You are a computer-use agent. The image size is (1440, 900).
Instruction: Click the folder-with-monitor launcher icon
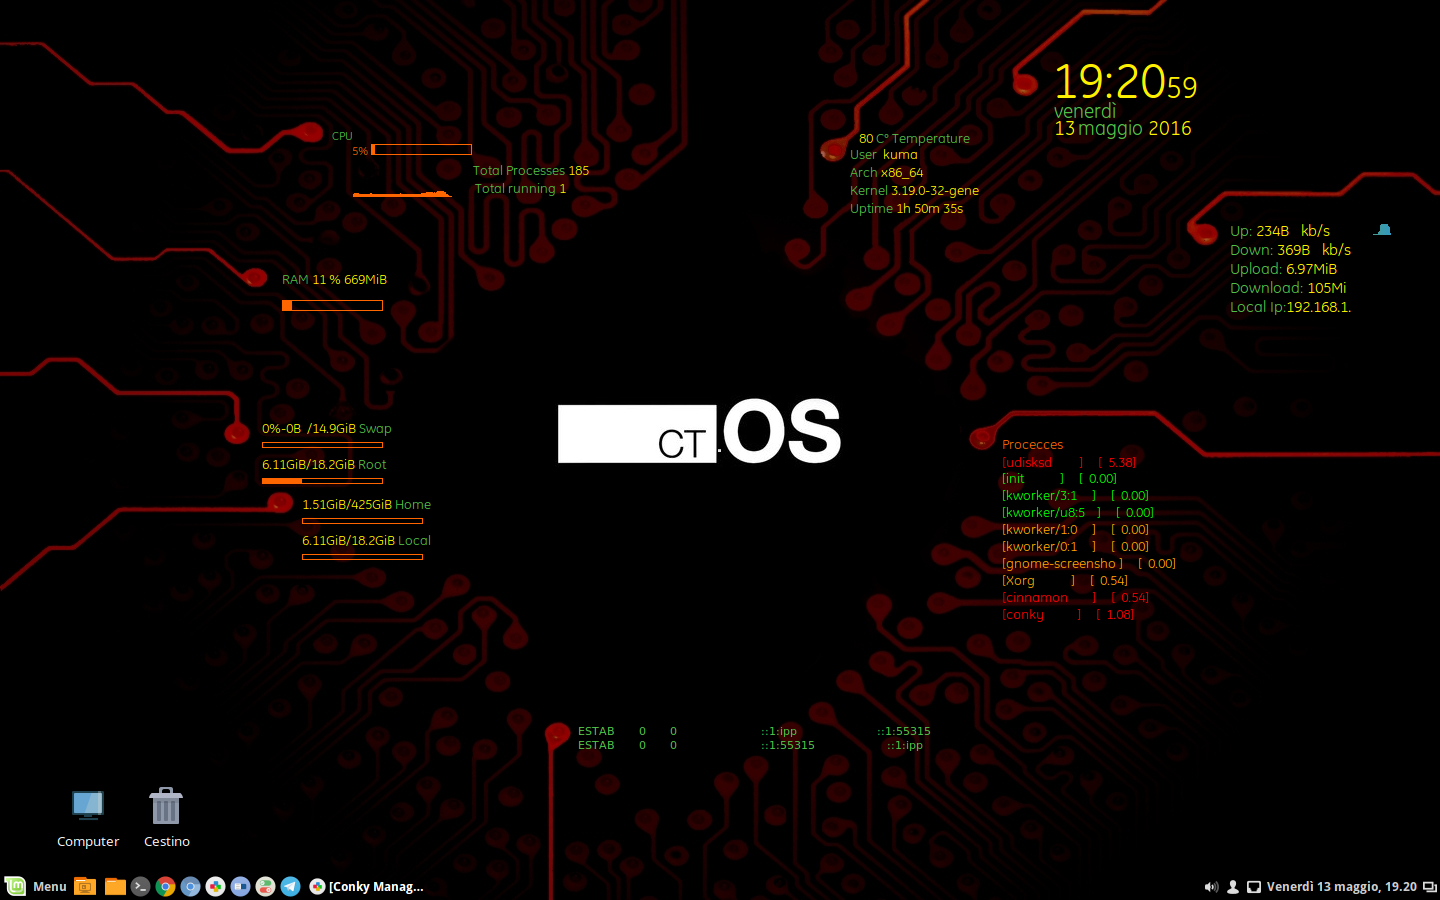(84, 886)
